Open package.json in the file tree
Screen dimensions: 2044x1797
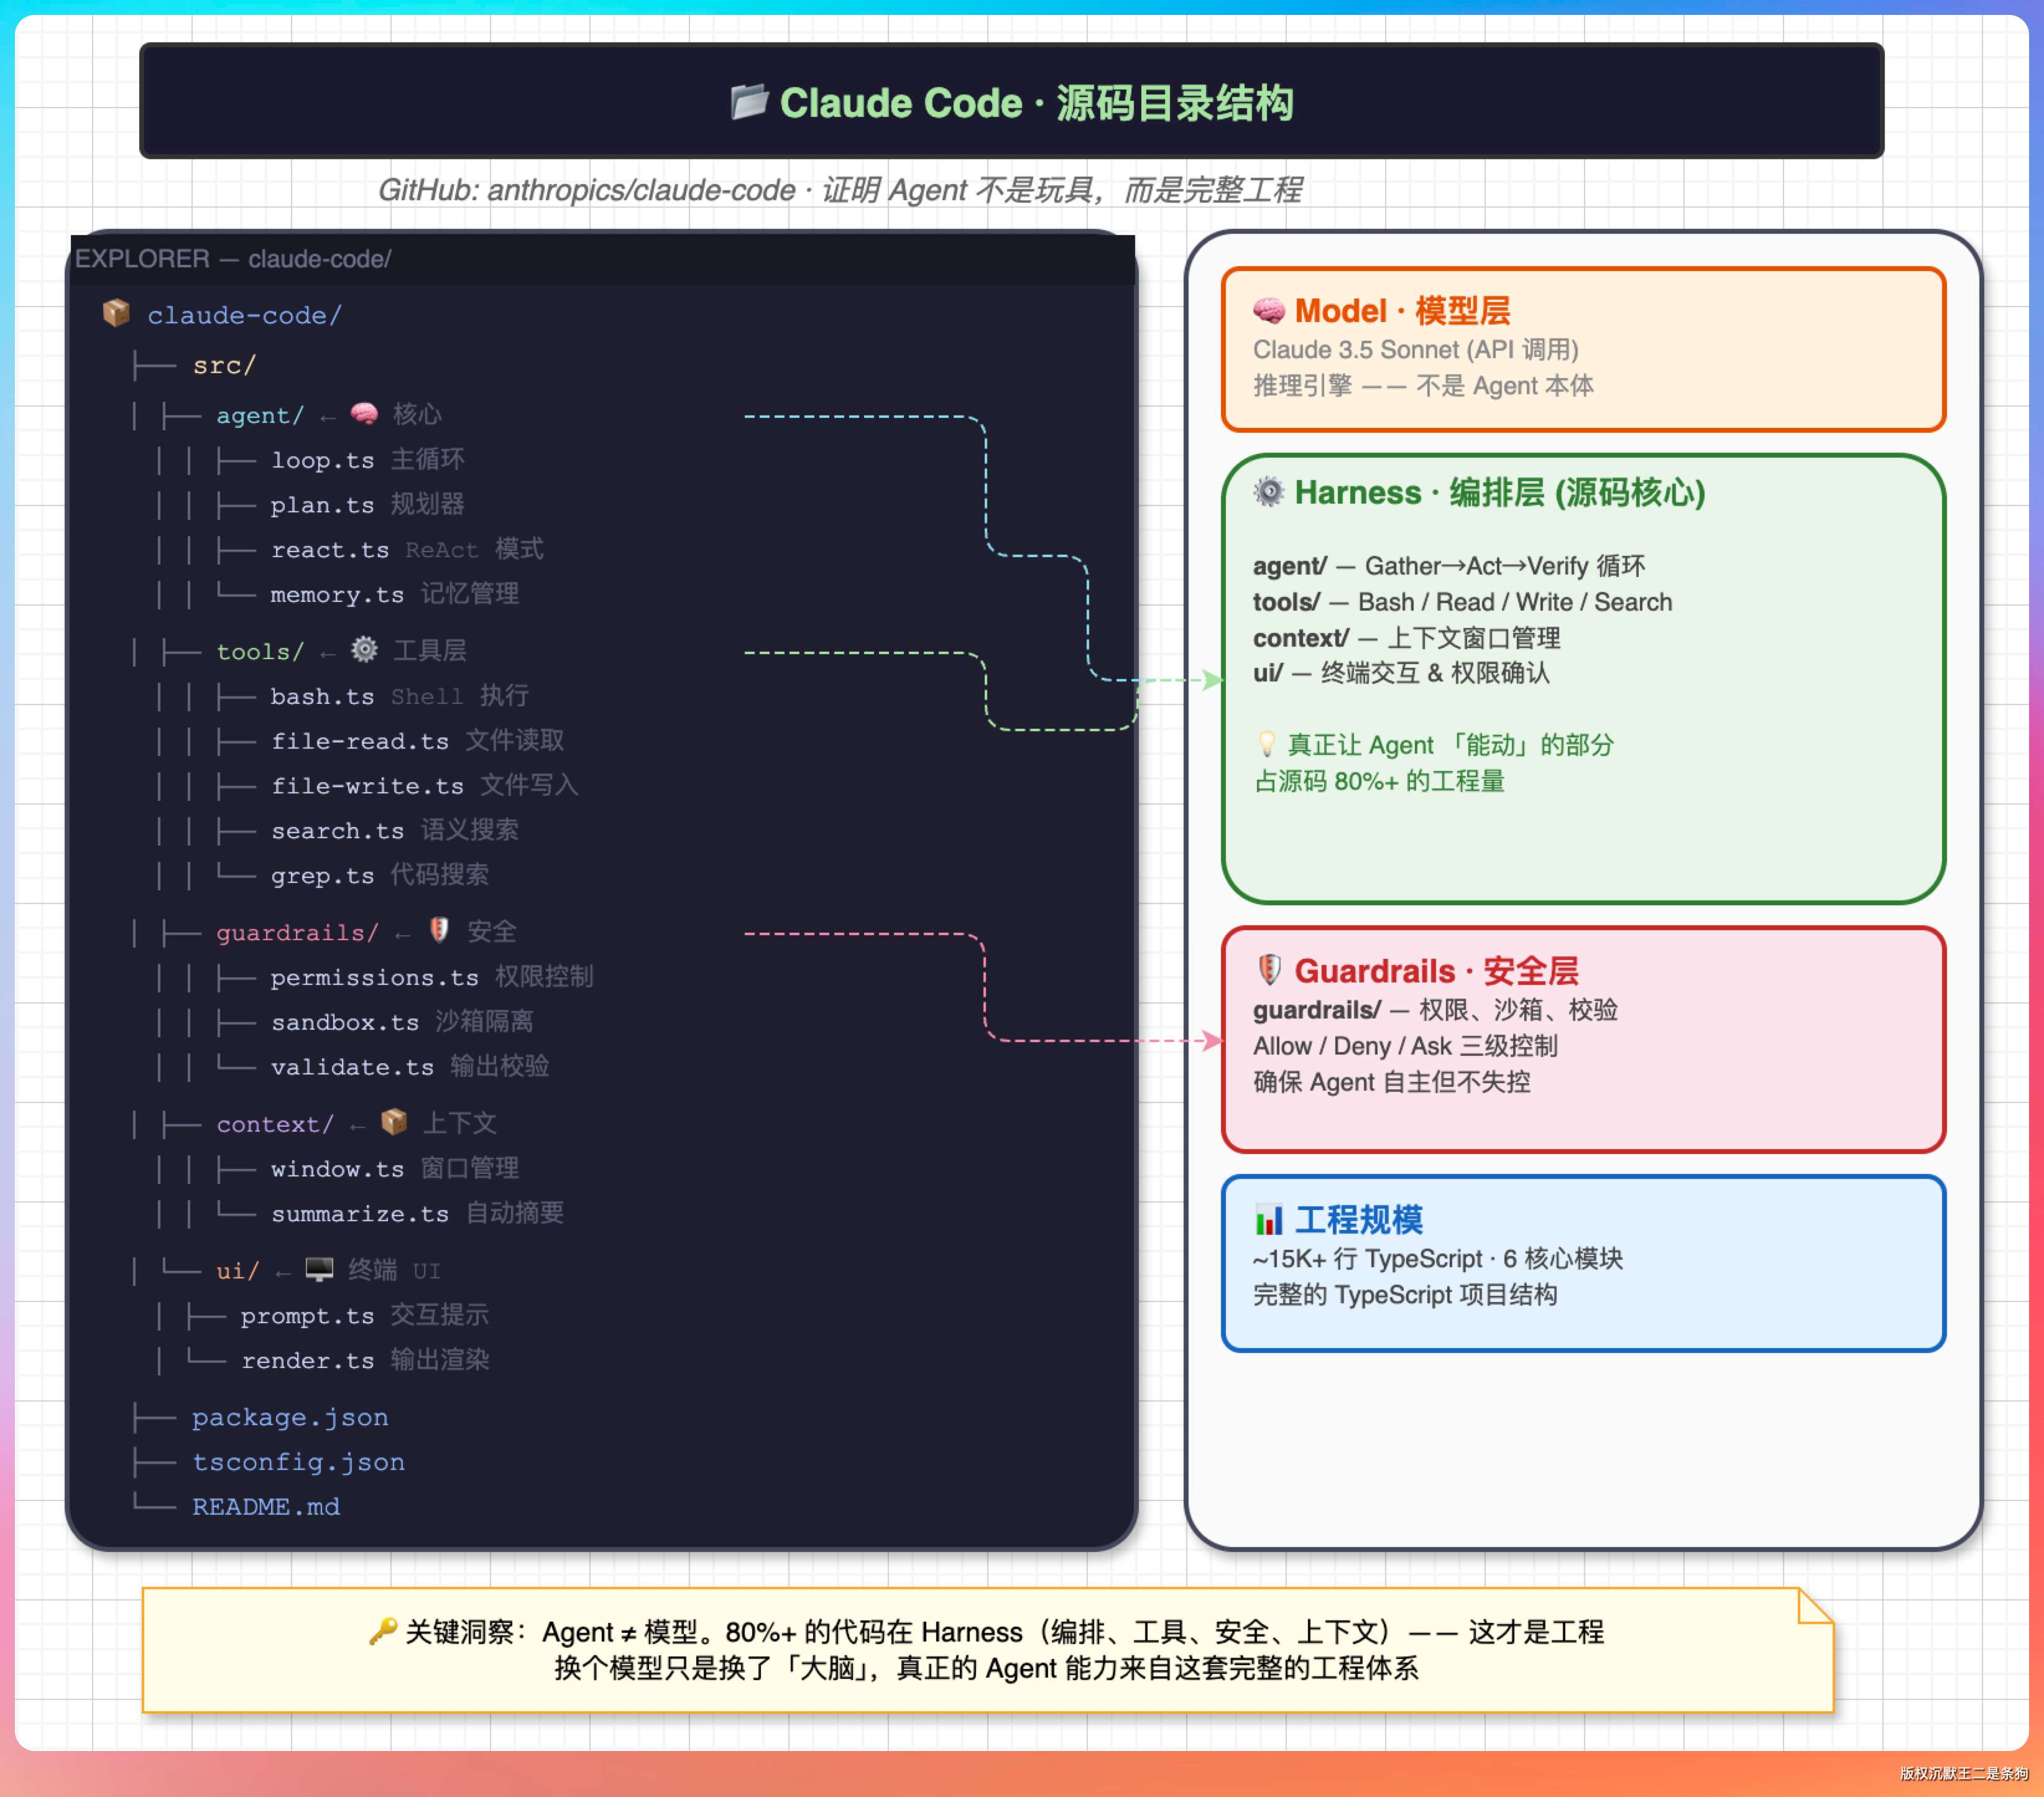[290, 1417]
